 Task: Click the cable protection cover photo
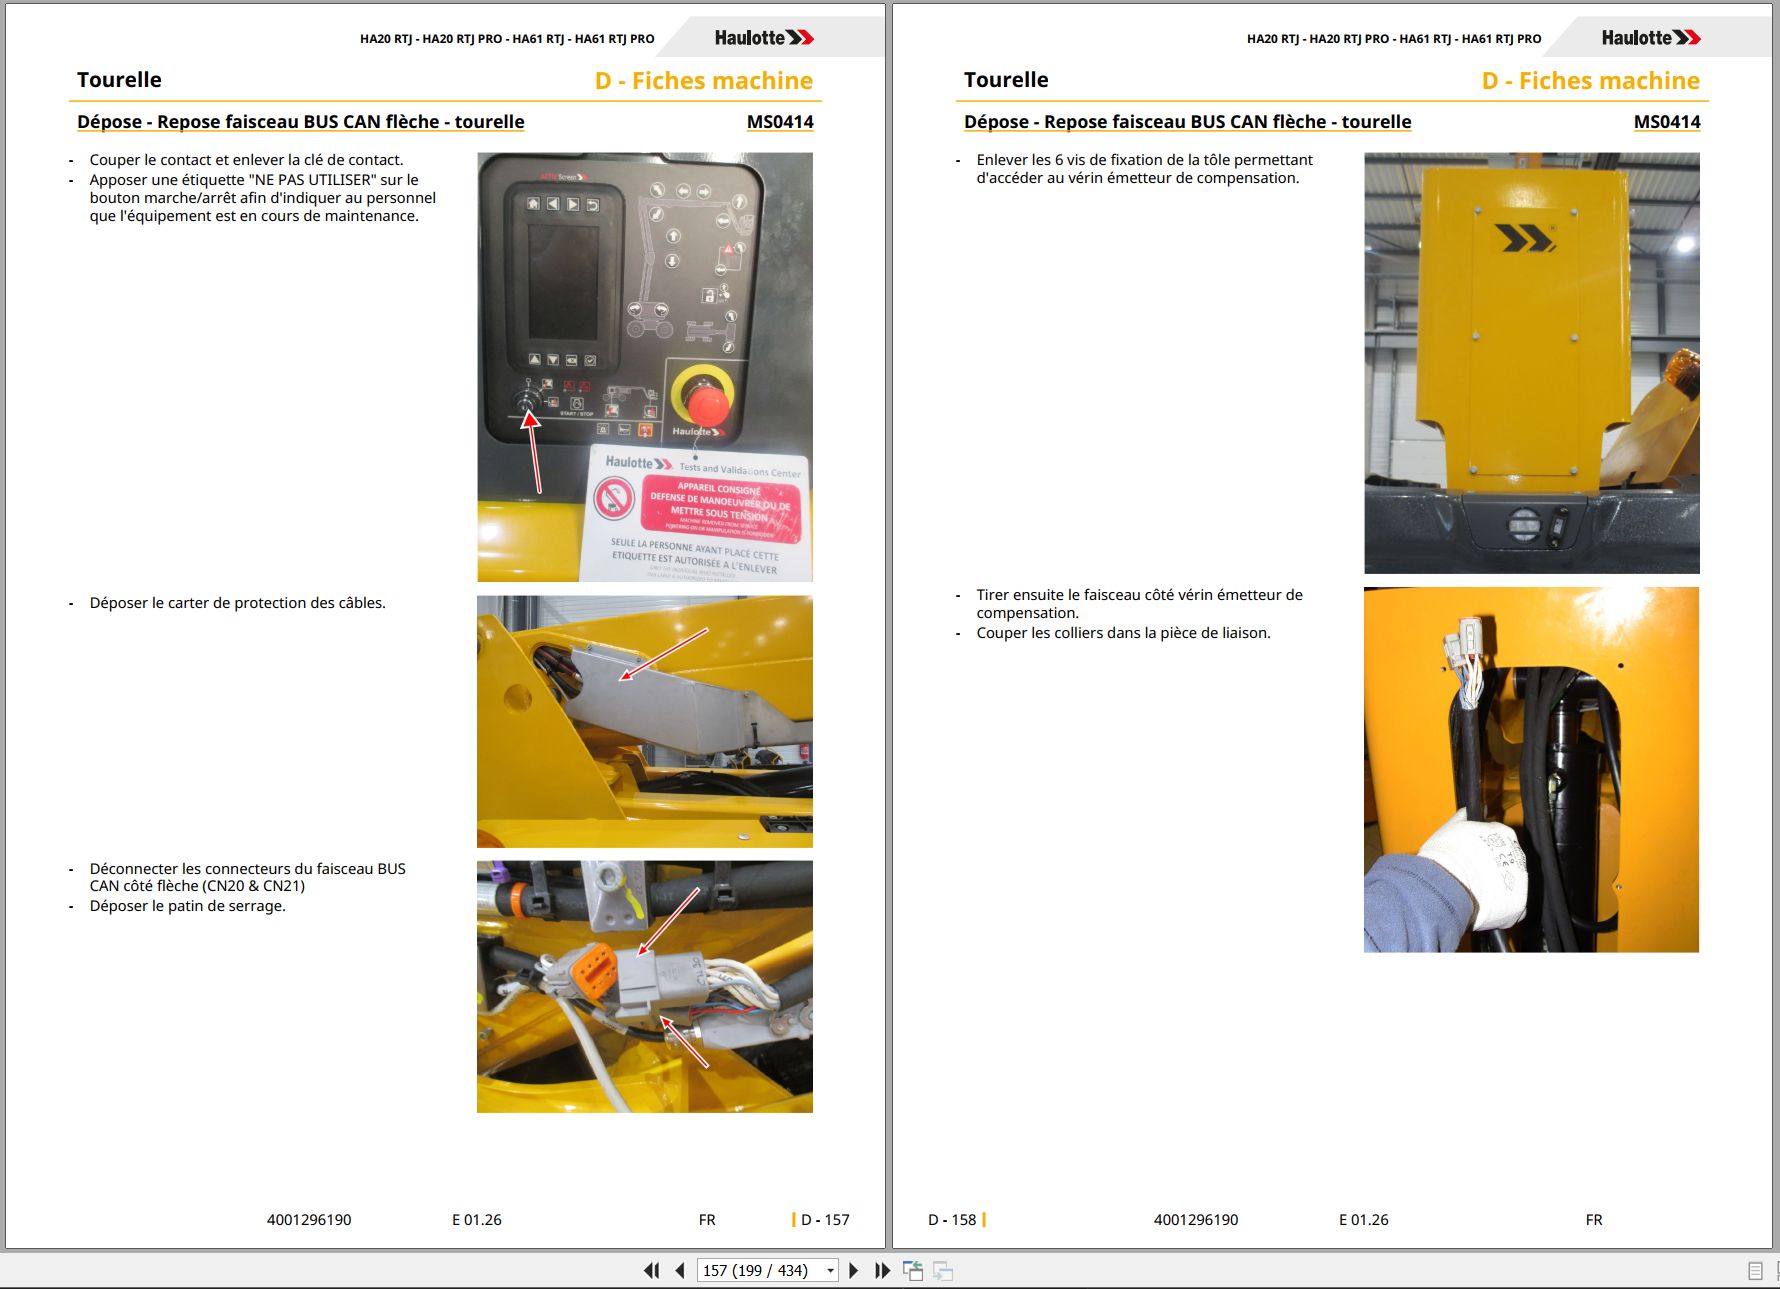coord(645,721)
